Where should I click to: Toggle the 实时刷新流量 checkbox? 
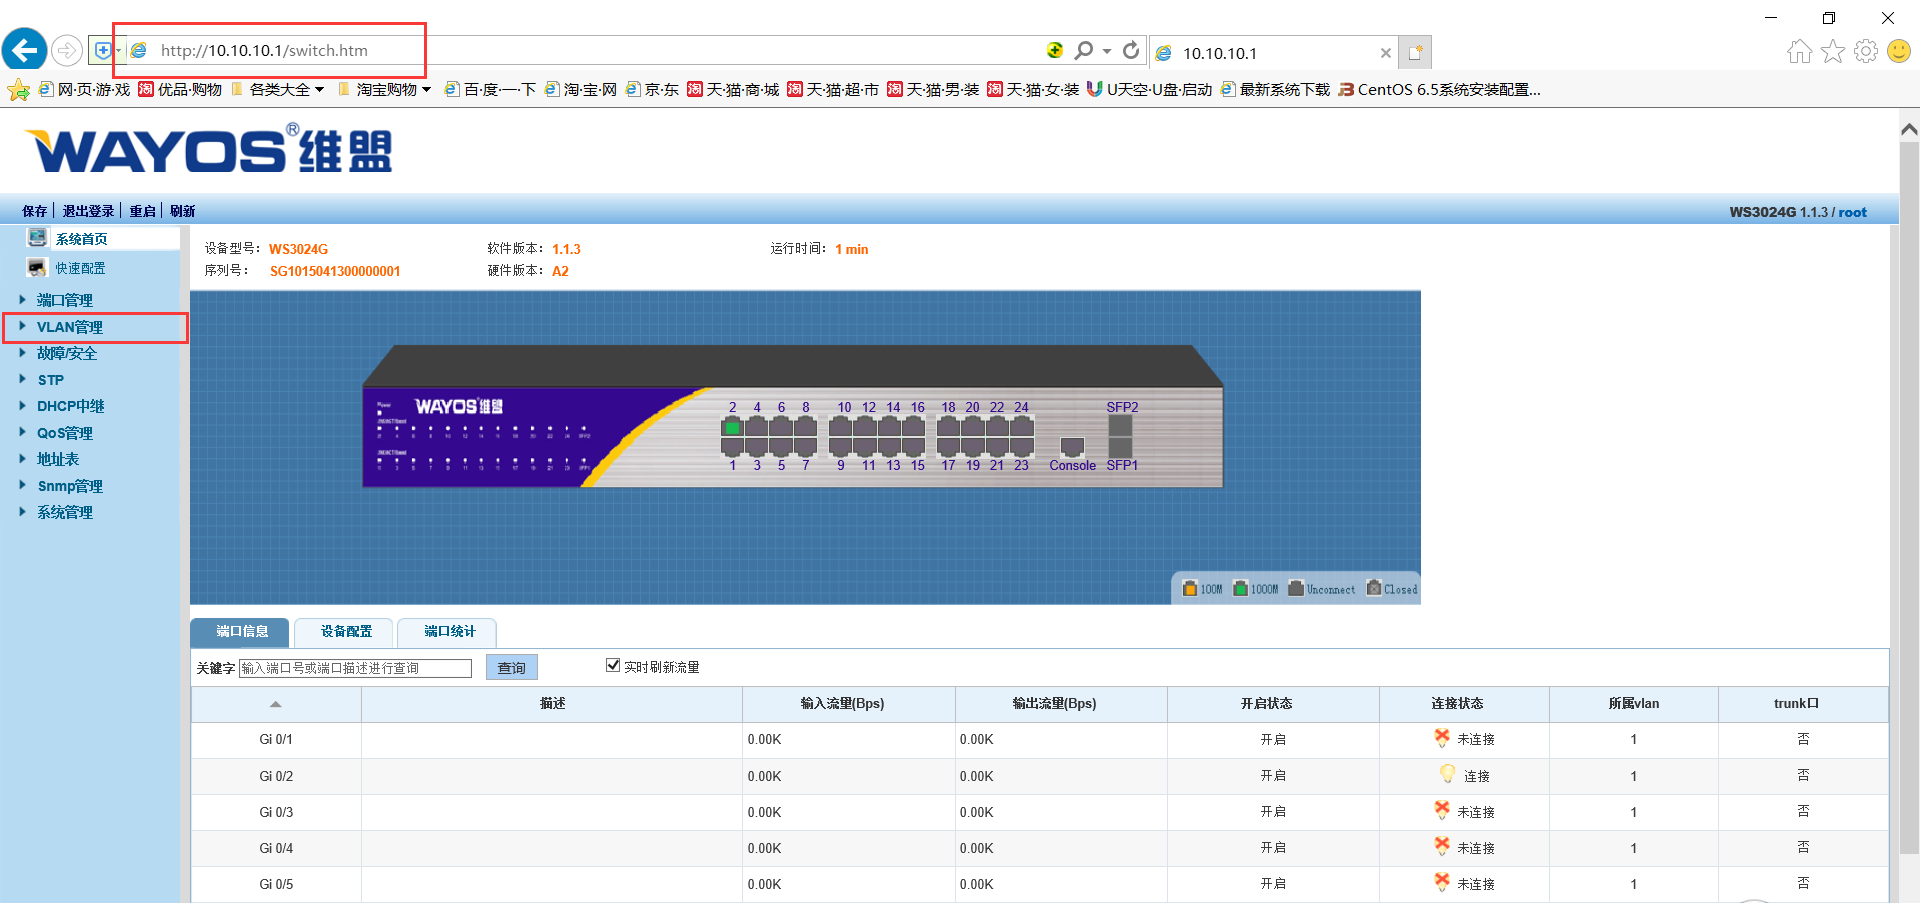(613, 665)
